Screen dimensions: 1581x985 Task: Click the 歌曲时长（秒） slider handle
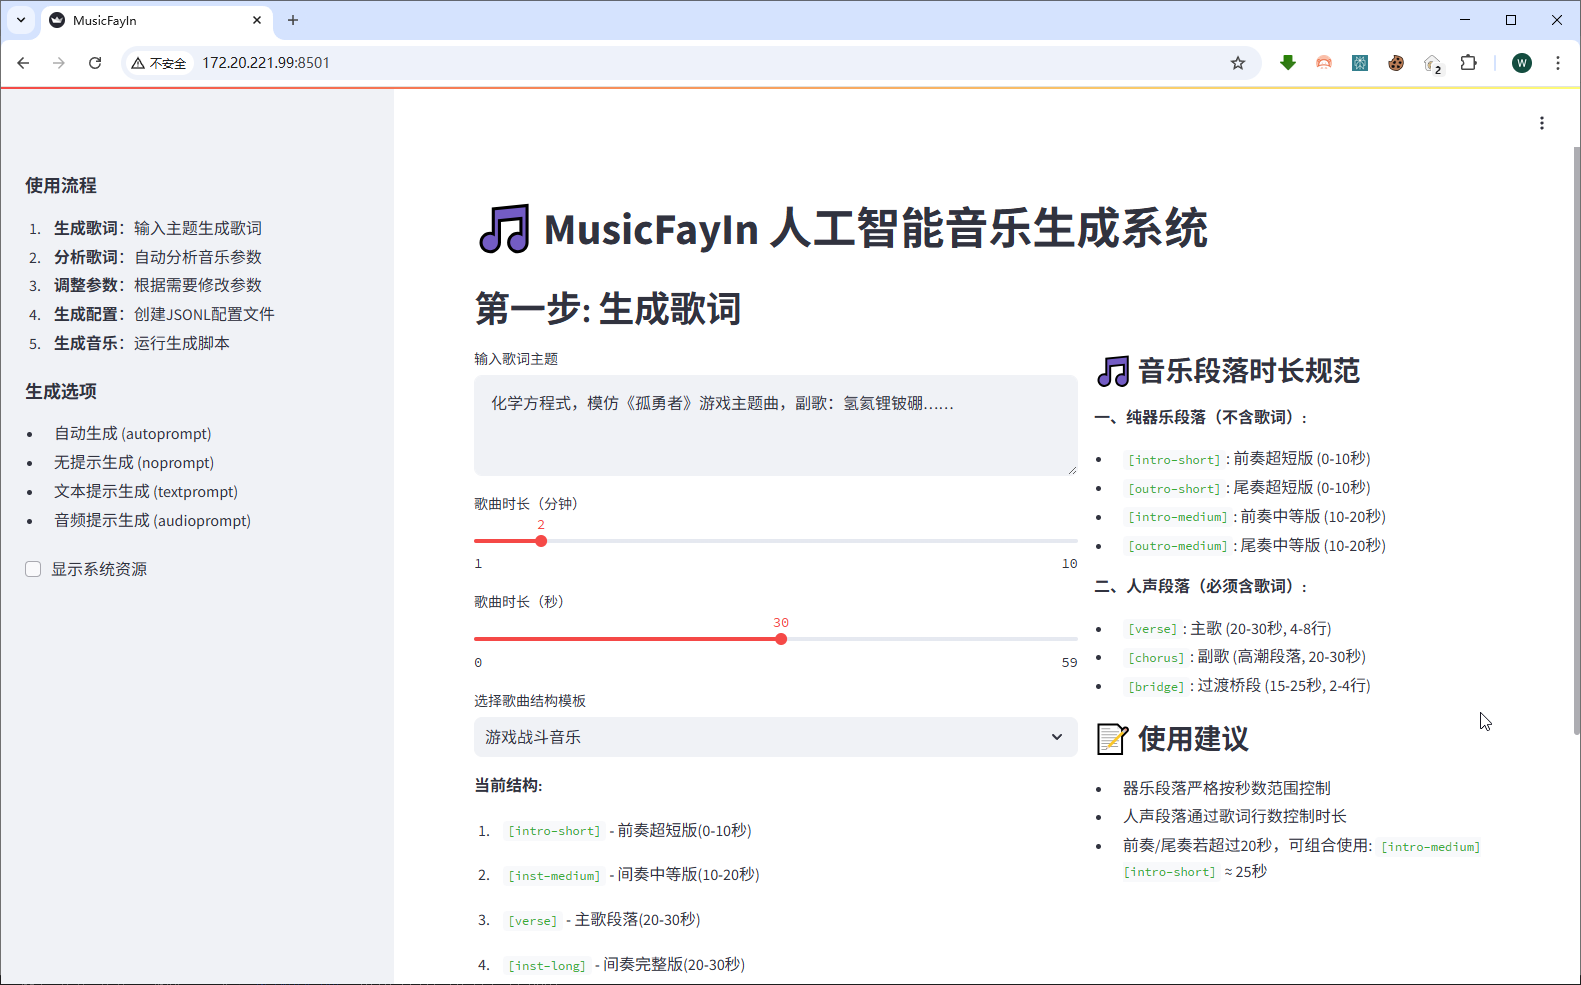(x=781, y=639)
